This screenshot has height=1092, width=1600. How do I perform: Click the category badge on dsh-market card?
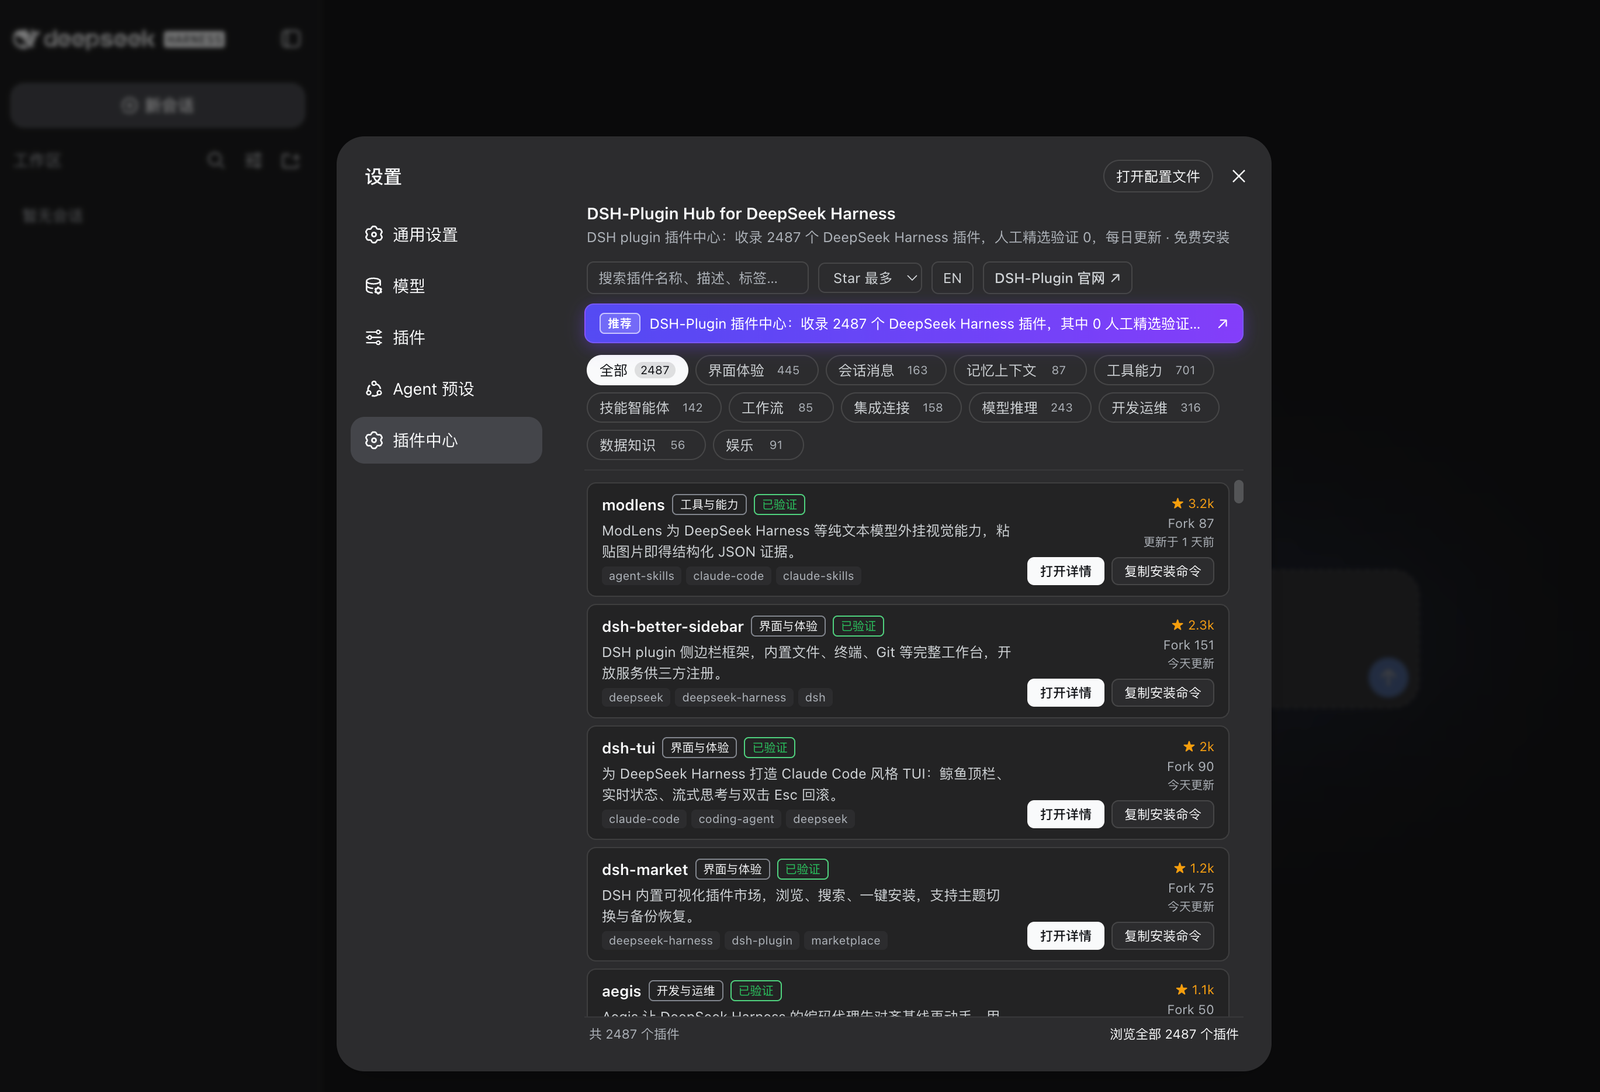pos(733,870)
